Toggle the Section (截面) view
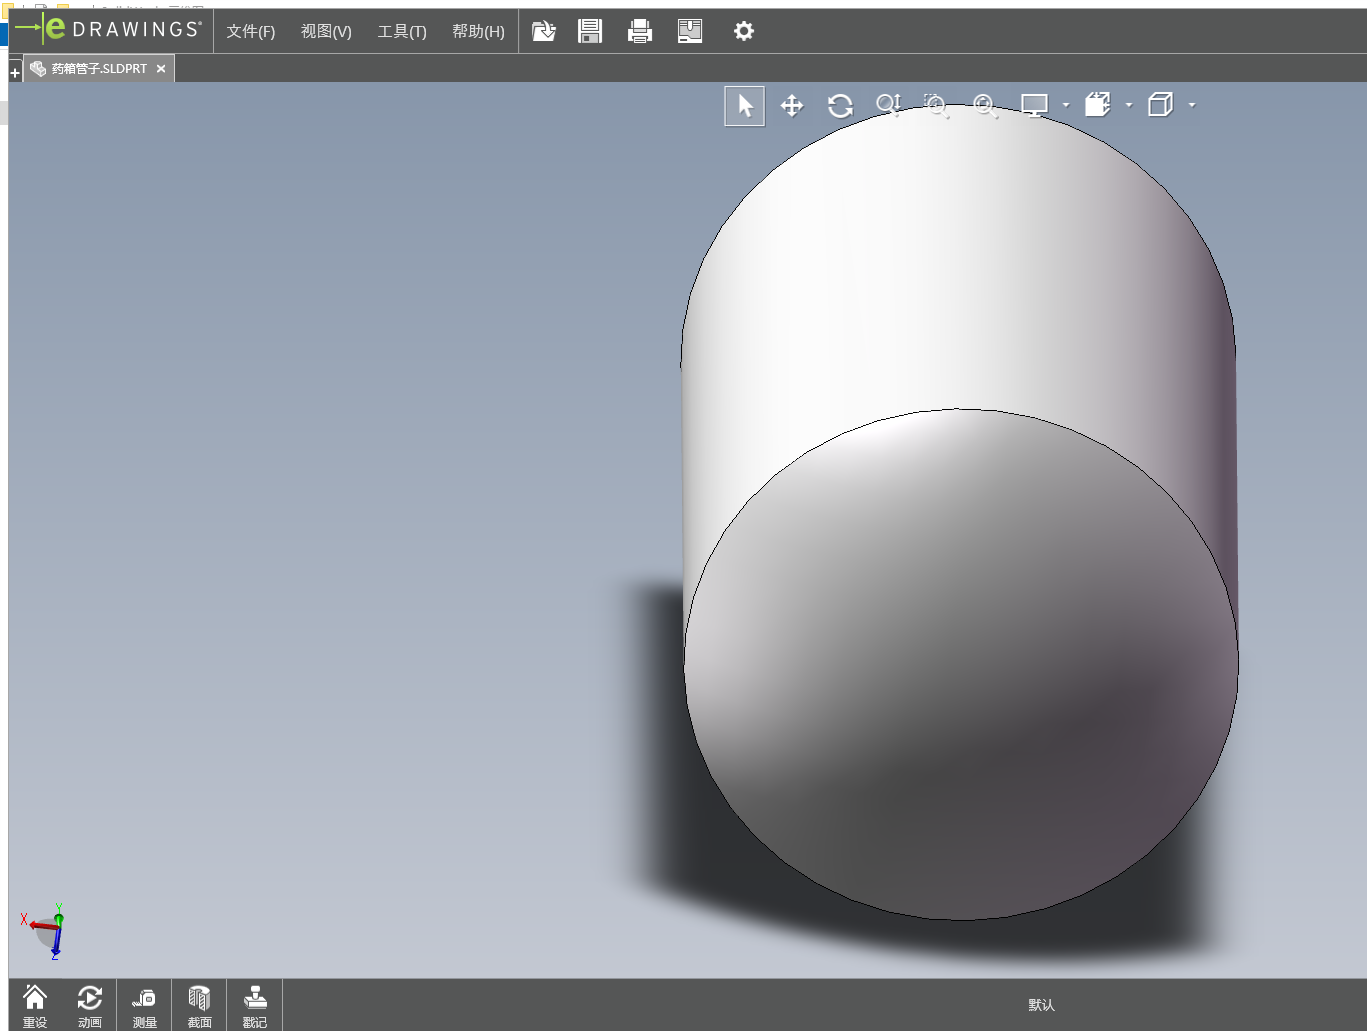 pos(199,1005)
